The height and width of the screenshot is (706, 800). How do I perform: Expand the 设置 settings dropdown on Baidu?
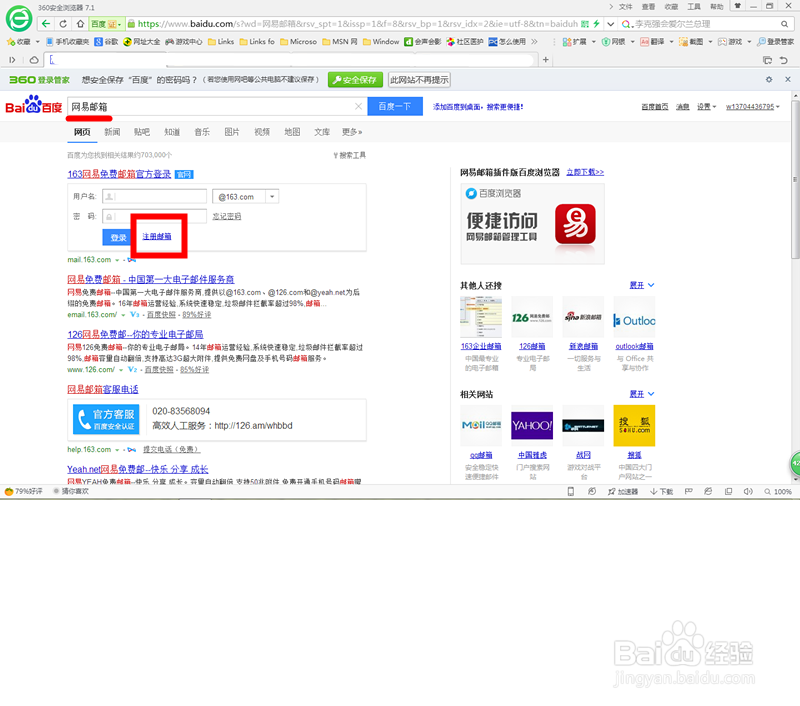707,107
